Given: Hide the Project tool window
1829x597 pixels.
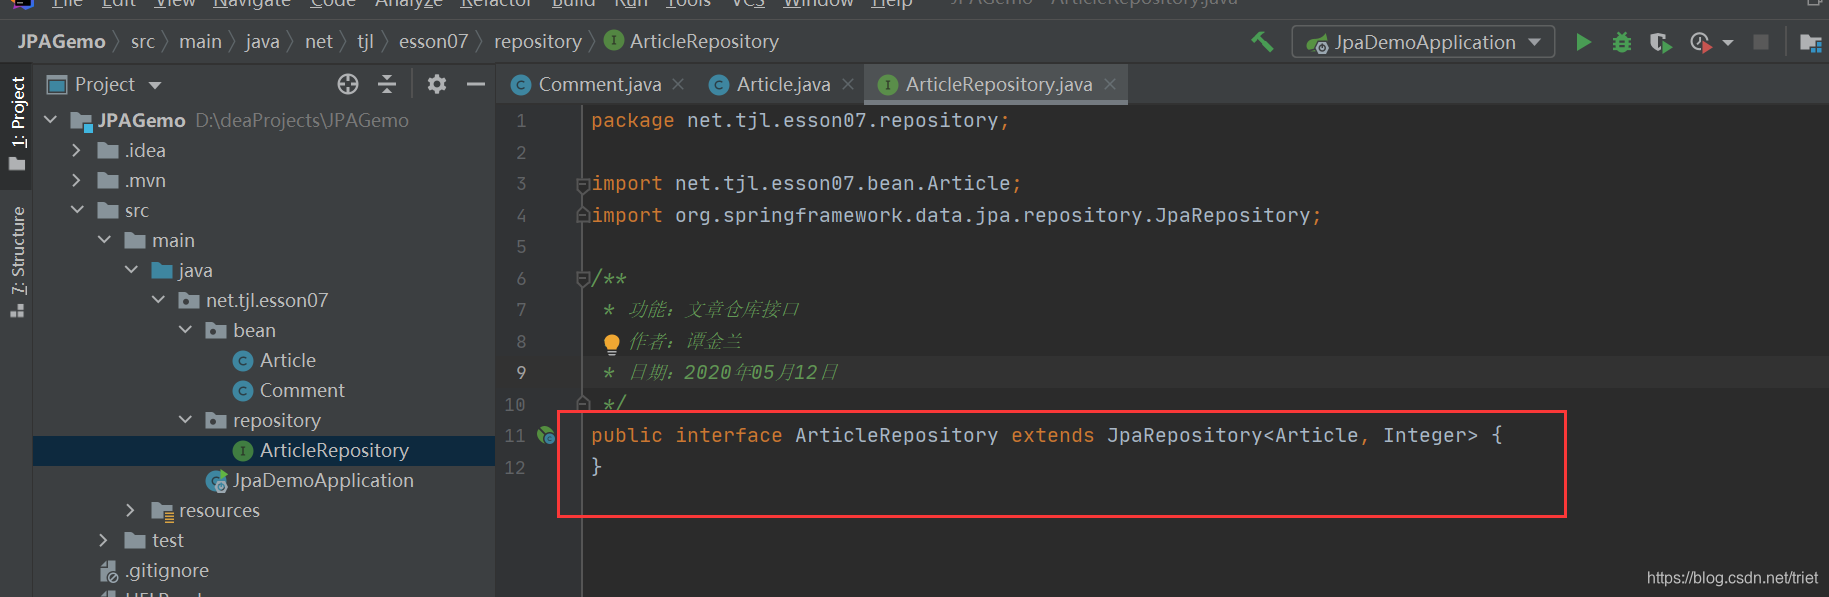Looking at the screenshot, I should point(476,84).
